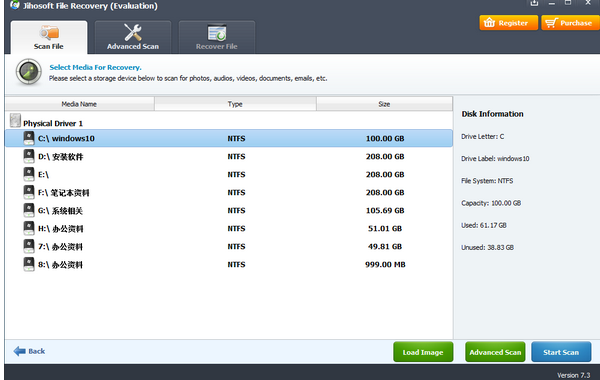Click the drive icon for C:\ windows10
Image resolution: width=600 pixels, height=380 pixels.
(x=29, y=138)
